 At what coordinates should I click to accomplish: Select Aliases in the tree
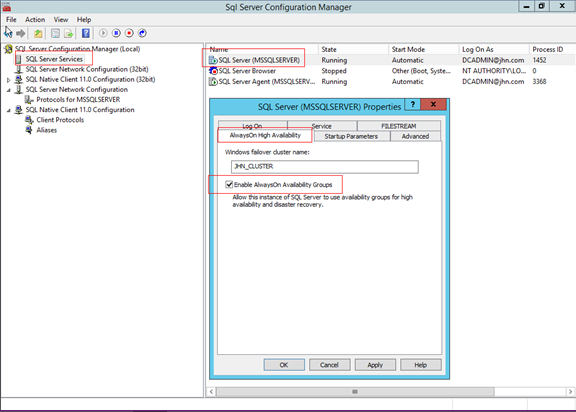[x=47, y=130]
